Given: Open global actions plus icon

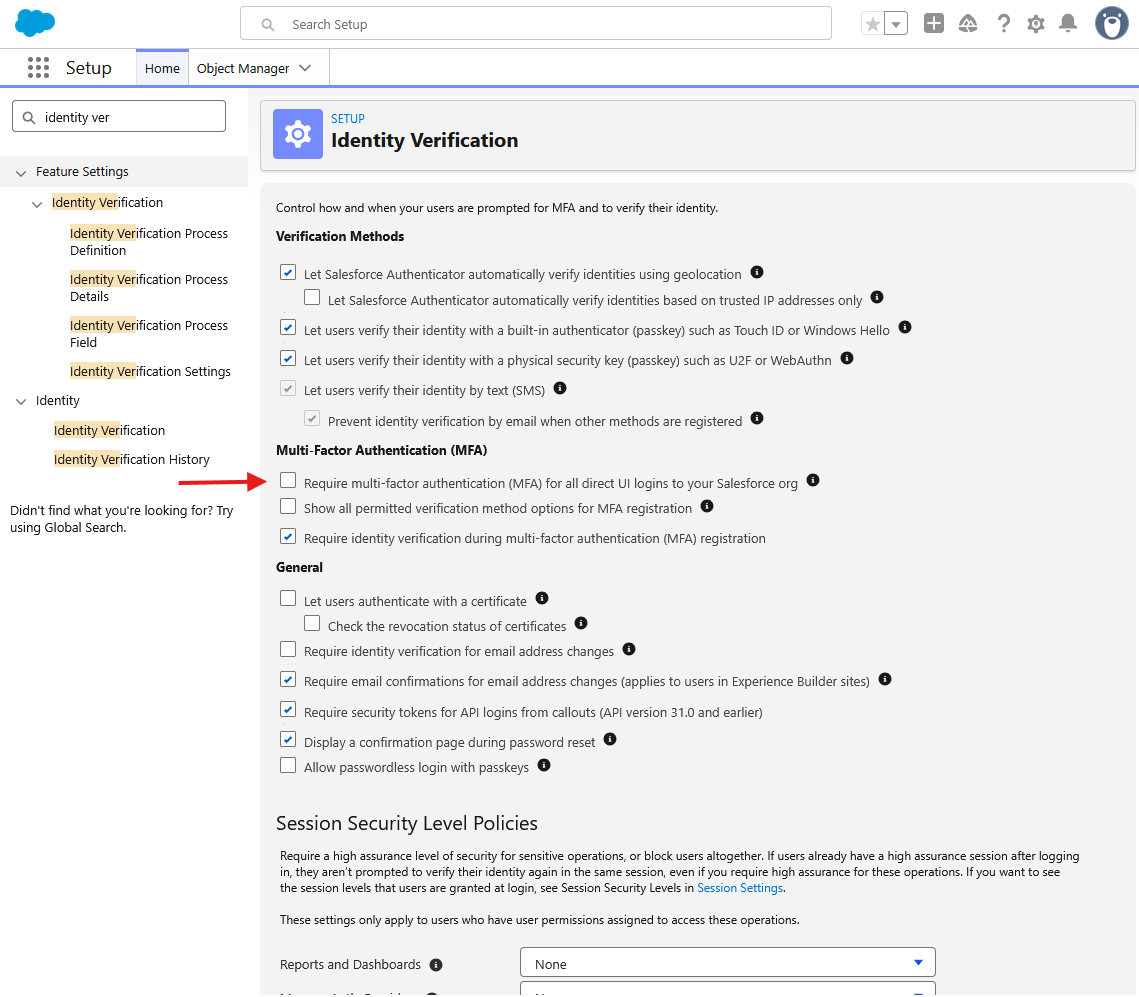Looking at the screenshot, I should coord(933,23).
